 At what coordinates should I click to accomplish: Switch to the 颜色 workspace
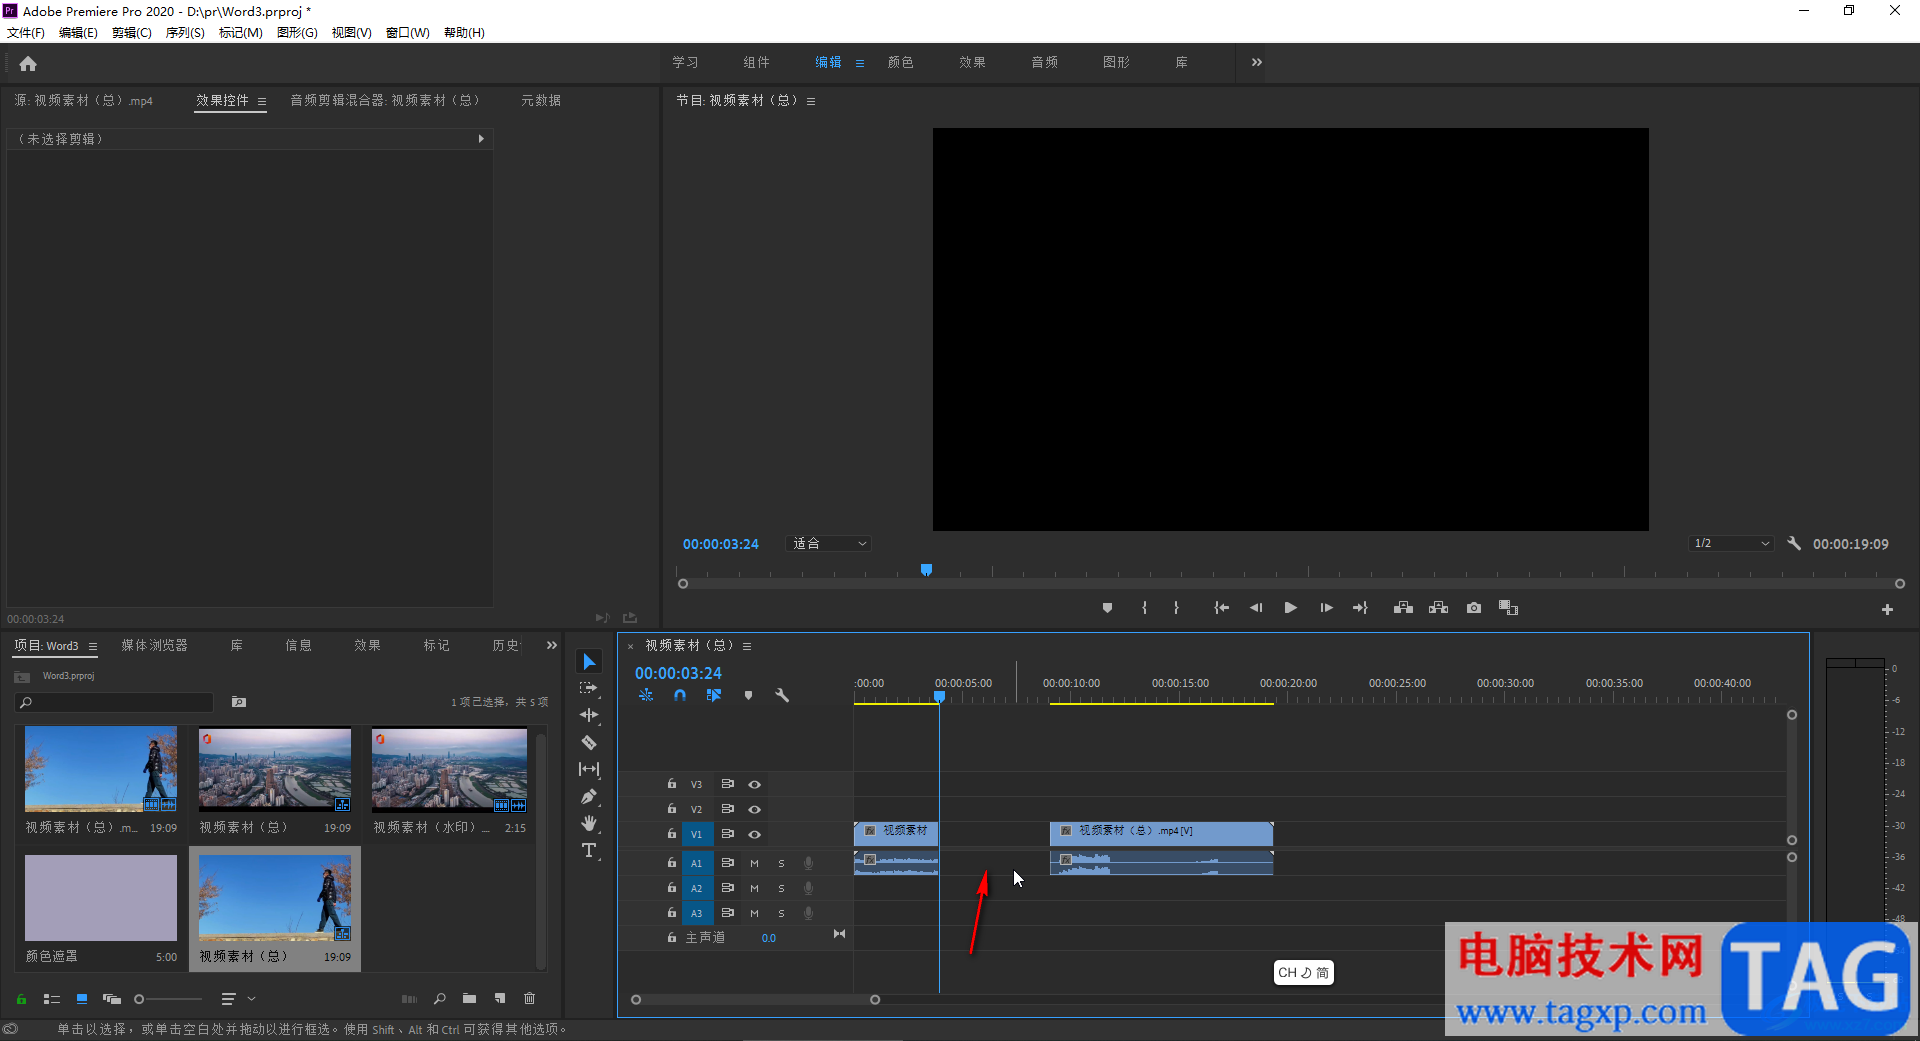click(901, 62)
